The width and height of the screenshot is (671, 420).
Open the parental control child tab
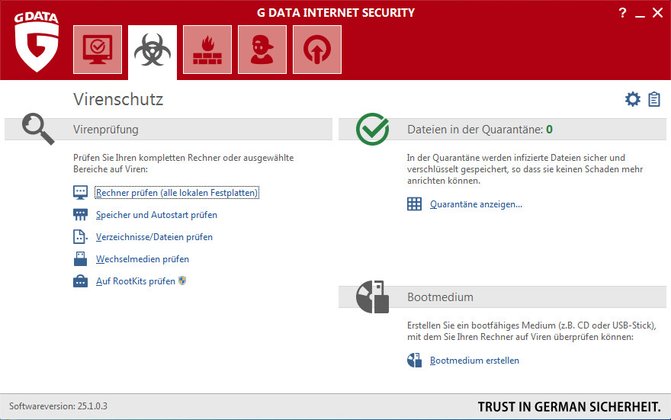tap(262, 49)
